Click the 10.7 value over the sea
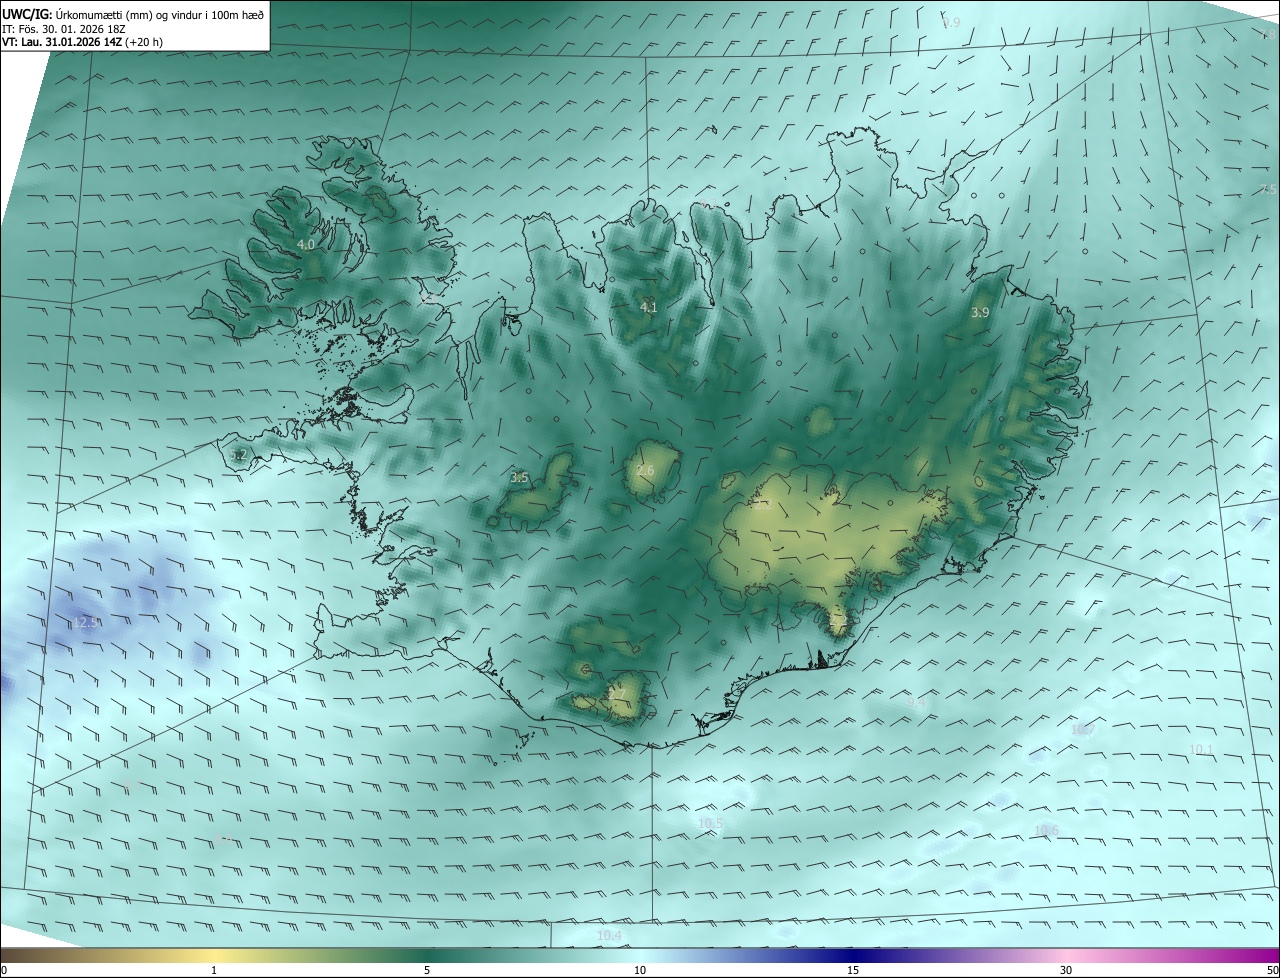 click(x=1082, y=730)
